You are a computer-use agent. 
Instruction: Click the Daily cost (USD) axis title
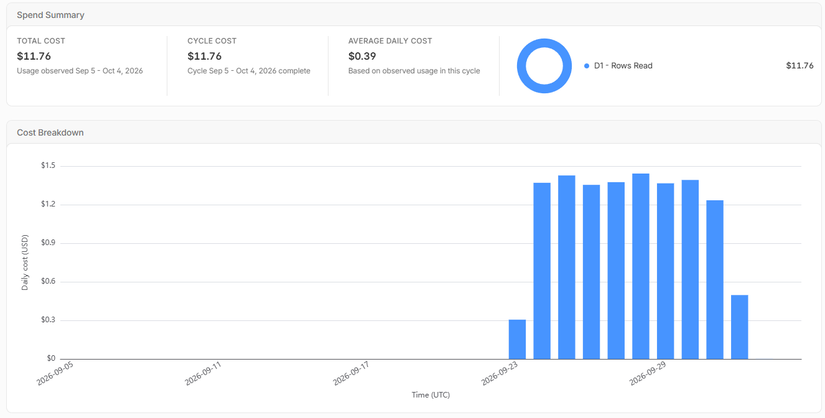25,262
